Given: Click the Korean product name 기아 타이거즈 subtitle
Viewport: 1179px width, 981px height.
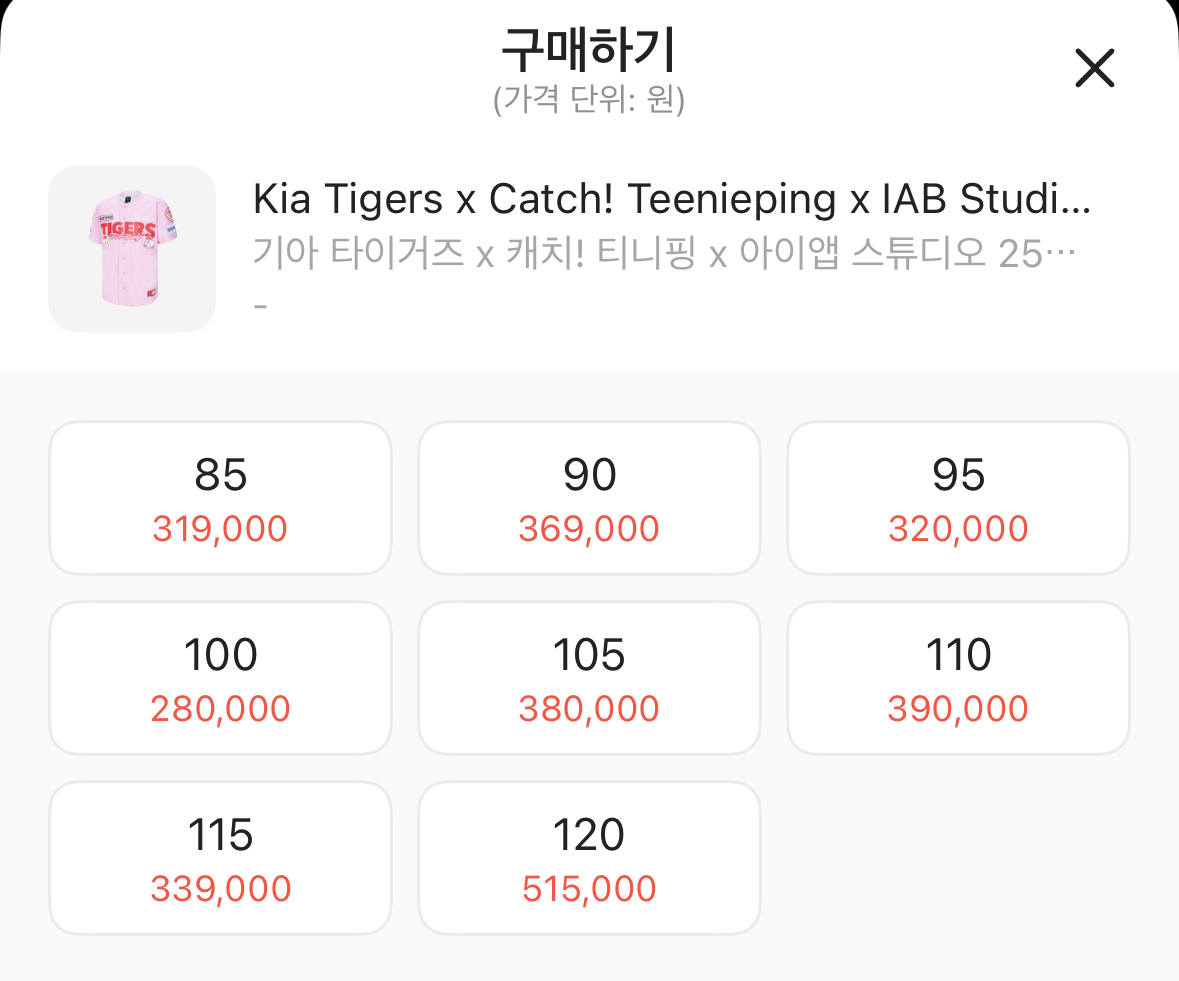Looking at the screenshot, I should (664, 253).
